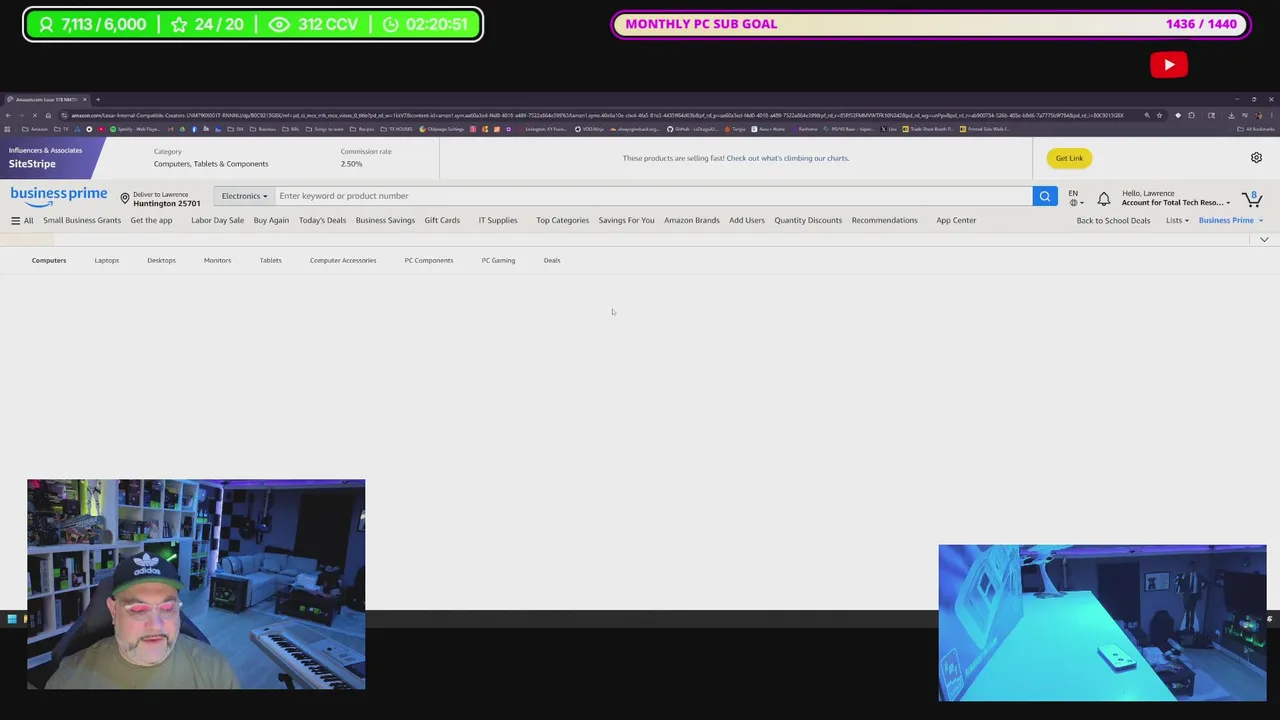The width and height of the screenshot is (1280, 720).
Task: Open the All Bookmarks folder
Action: [1256, 129]
